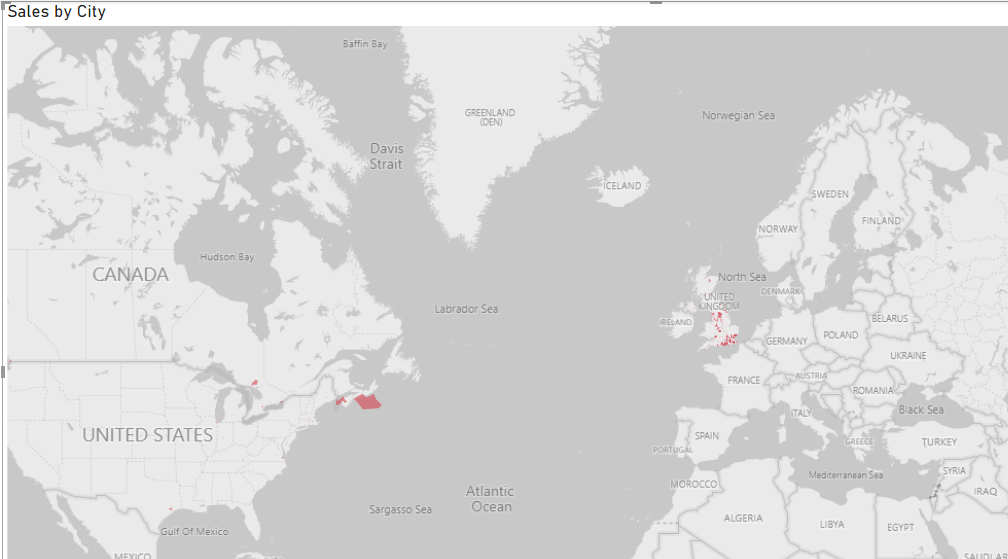This screenshot has width=1008, height=559.
Task: Click the MOROCCO label
Action: 694,484
